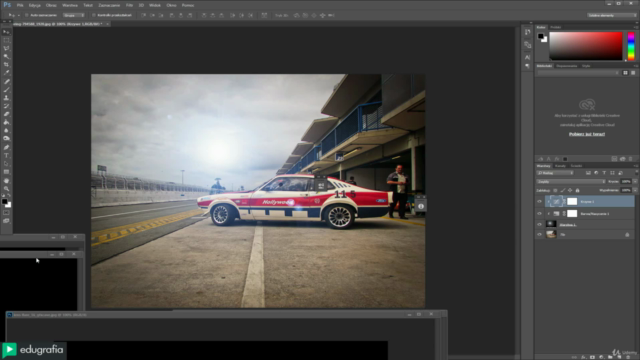
Task: Click lock all icon in Layers lock row
Action: pyautogui.click(x=577, y=190)
